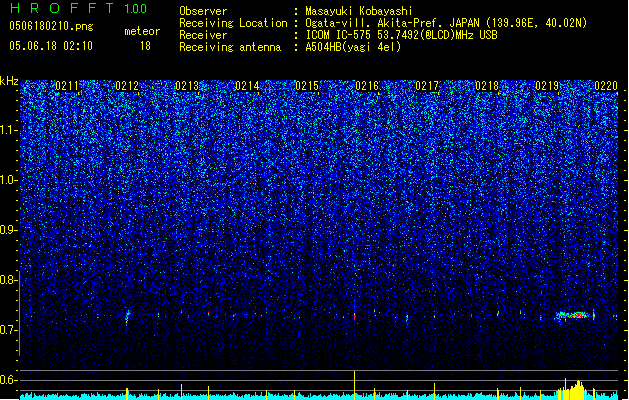This screenshot has height=400, width=629.
Task: Click the 0.7 kHz axis label
Action: point(8,330)
